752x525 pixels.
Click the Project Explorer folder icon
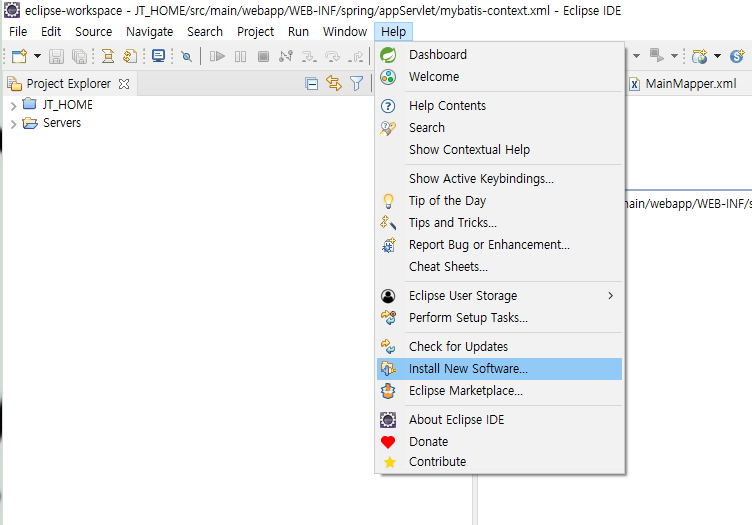pyautogui.click(x=14, y=84)
